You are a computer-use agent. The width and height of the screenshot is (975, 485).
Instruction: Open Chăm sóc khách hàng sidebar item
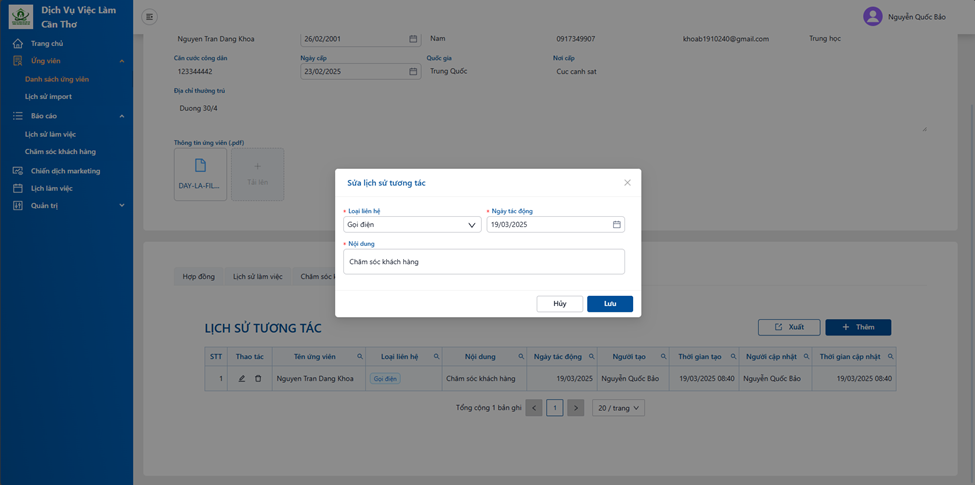pos(60,152)
